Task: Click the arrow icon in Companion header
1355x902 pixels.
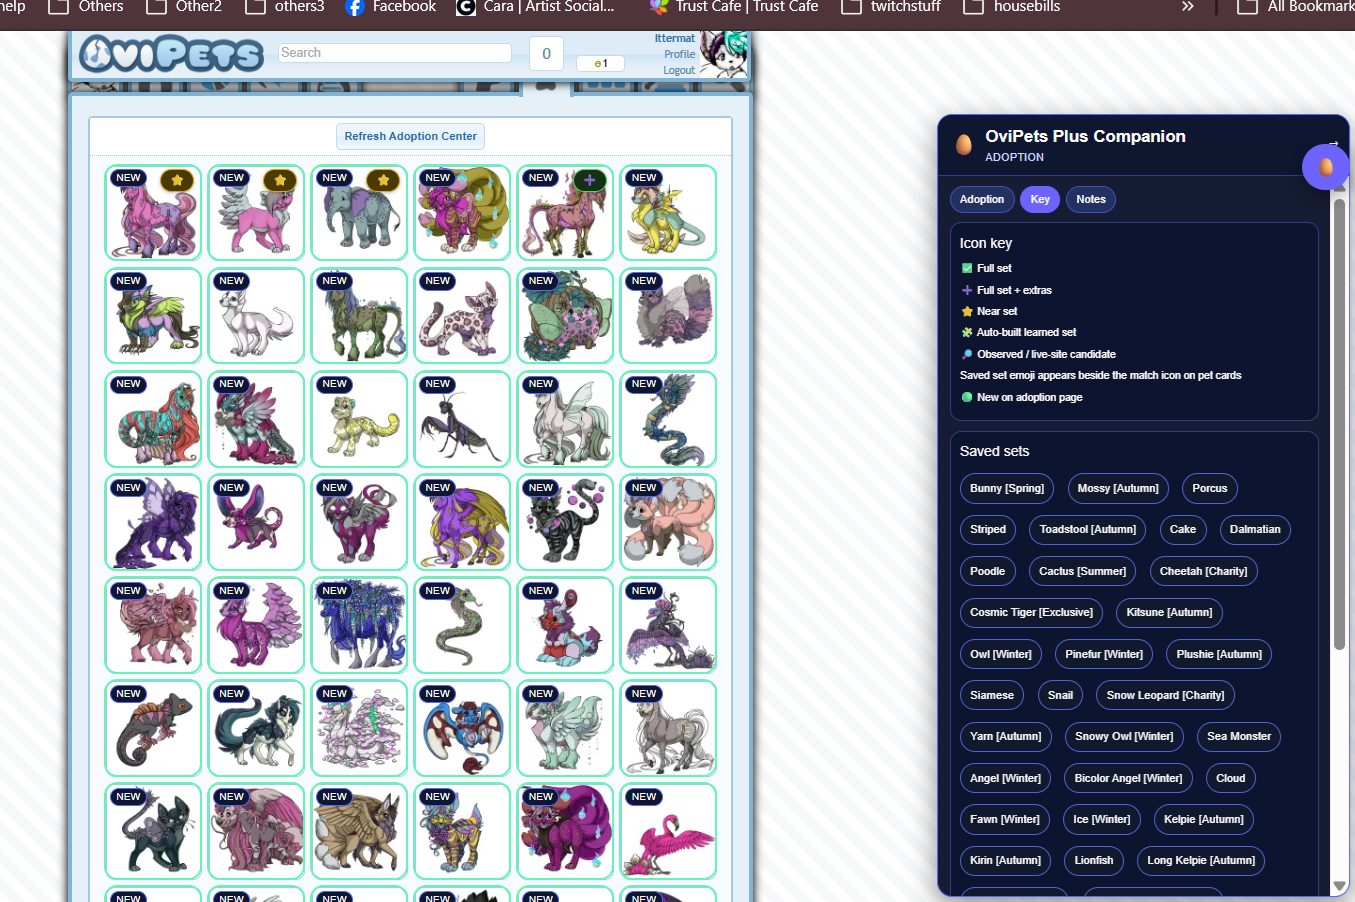Action: (1333, 144)
